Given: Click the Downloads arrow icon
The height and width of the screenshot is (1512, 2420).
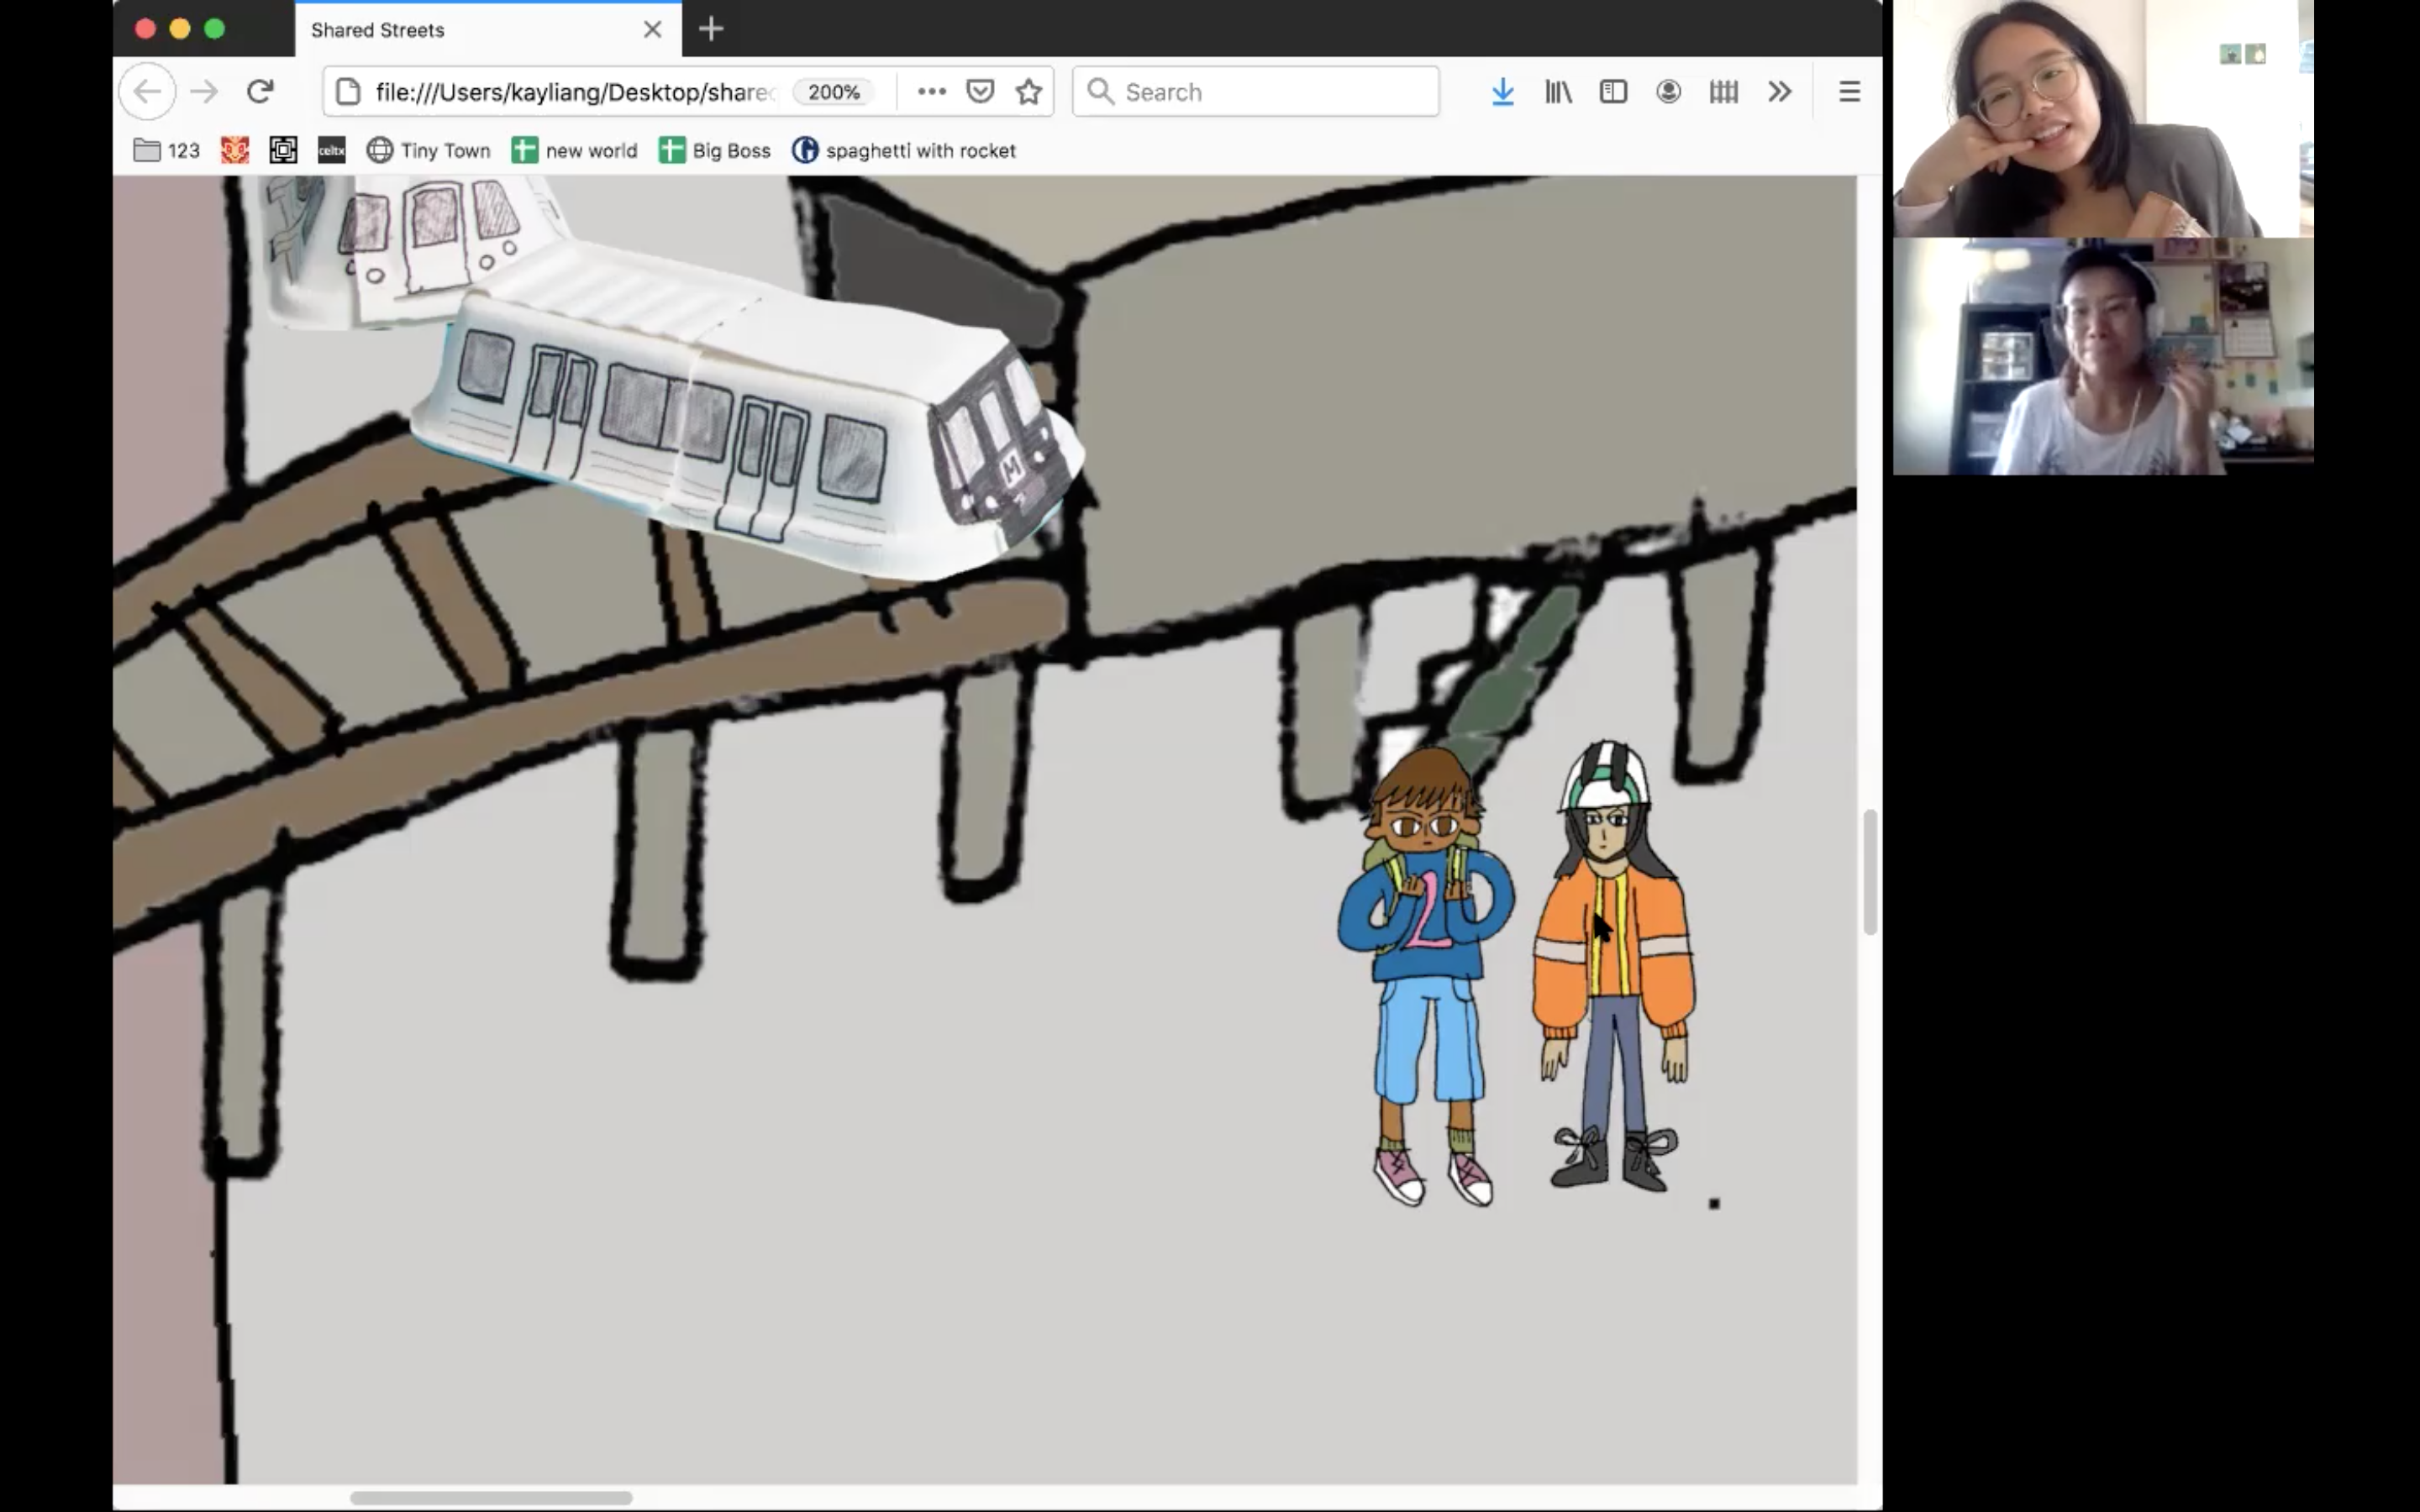Looking at the screenshot, I should tap(1502, 92).
